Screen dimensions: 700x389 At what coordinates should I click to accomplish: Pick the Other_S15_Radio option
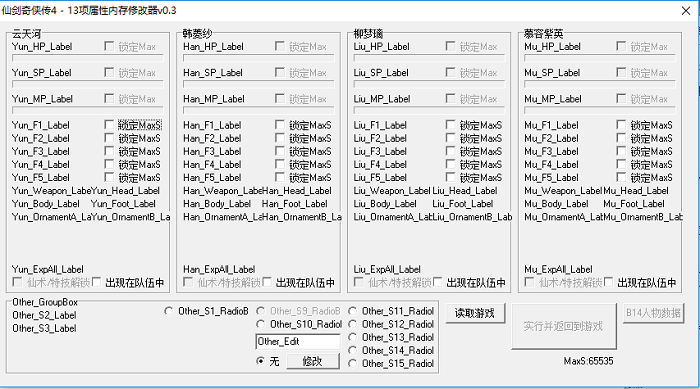352,363
